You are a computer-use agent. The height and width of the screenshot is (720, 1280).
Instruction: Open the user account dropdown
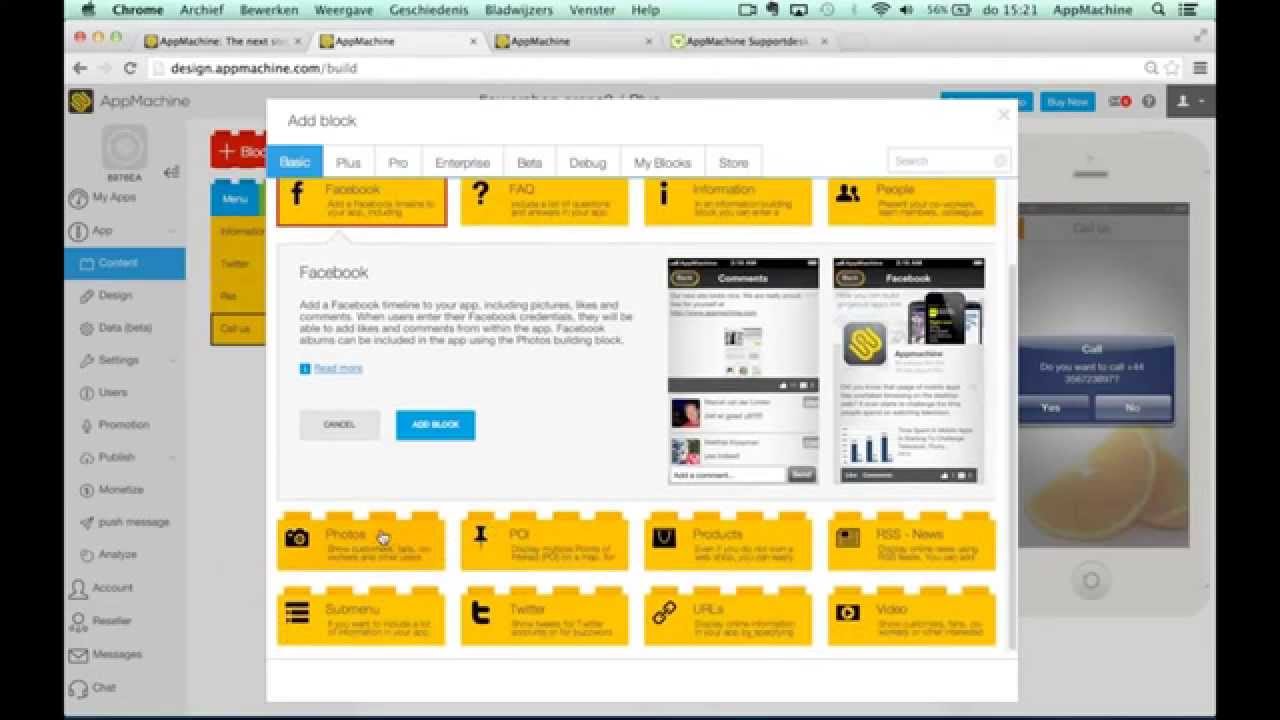coord(1191,102)
